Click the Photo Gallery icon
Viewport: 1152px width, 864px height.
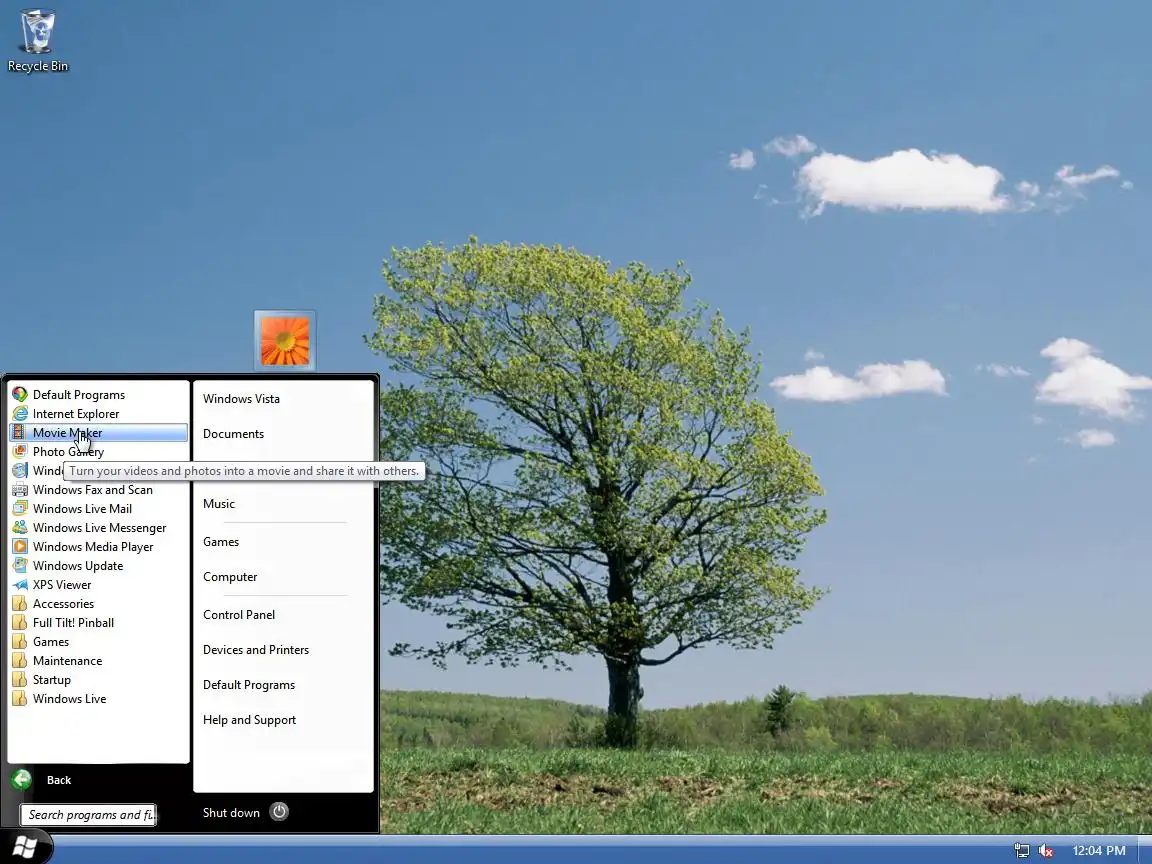coord(20,452)
